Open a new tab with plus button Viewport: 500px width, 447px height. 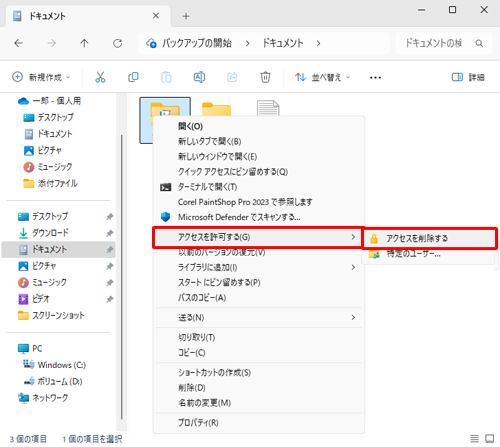186,16
